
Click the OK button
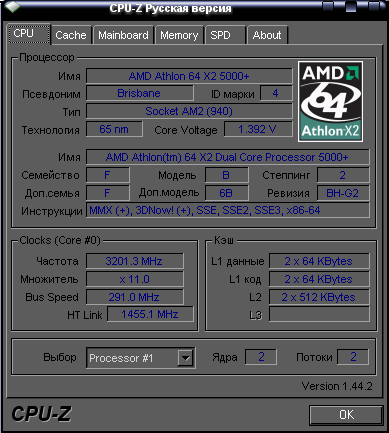346,415
